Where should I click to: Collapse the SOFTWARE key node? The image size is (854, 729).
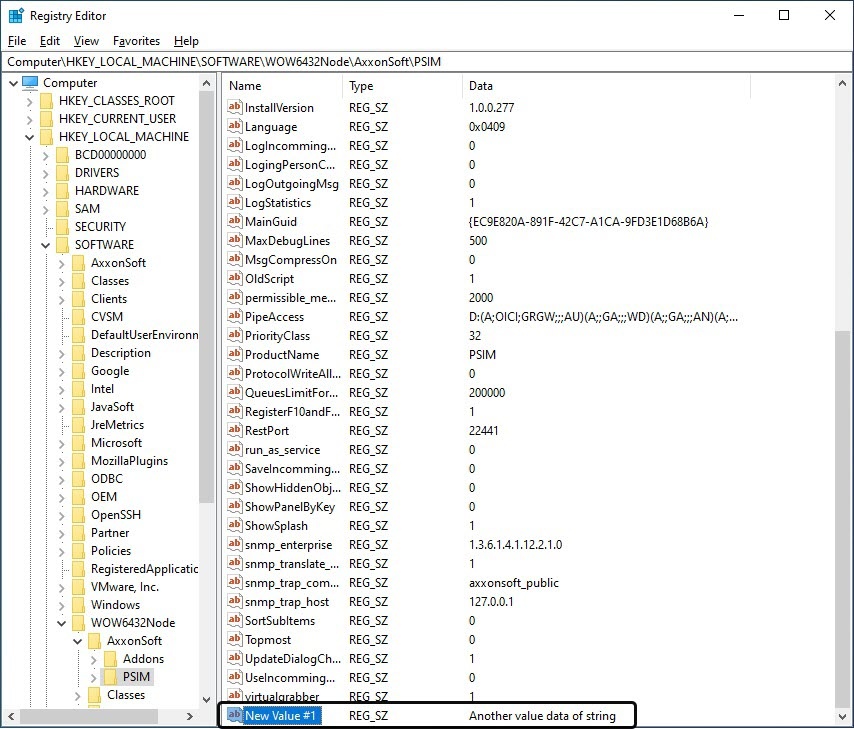pyautogui.click(x=45, y=245)
